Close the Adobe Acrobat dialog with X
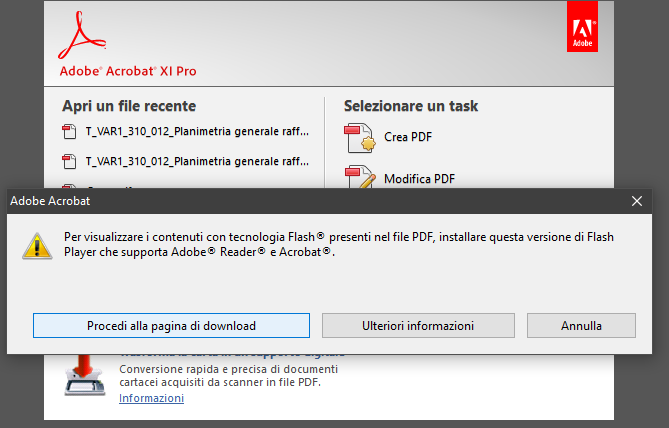669x428 pixels. [x=637, y=201]
